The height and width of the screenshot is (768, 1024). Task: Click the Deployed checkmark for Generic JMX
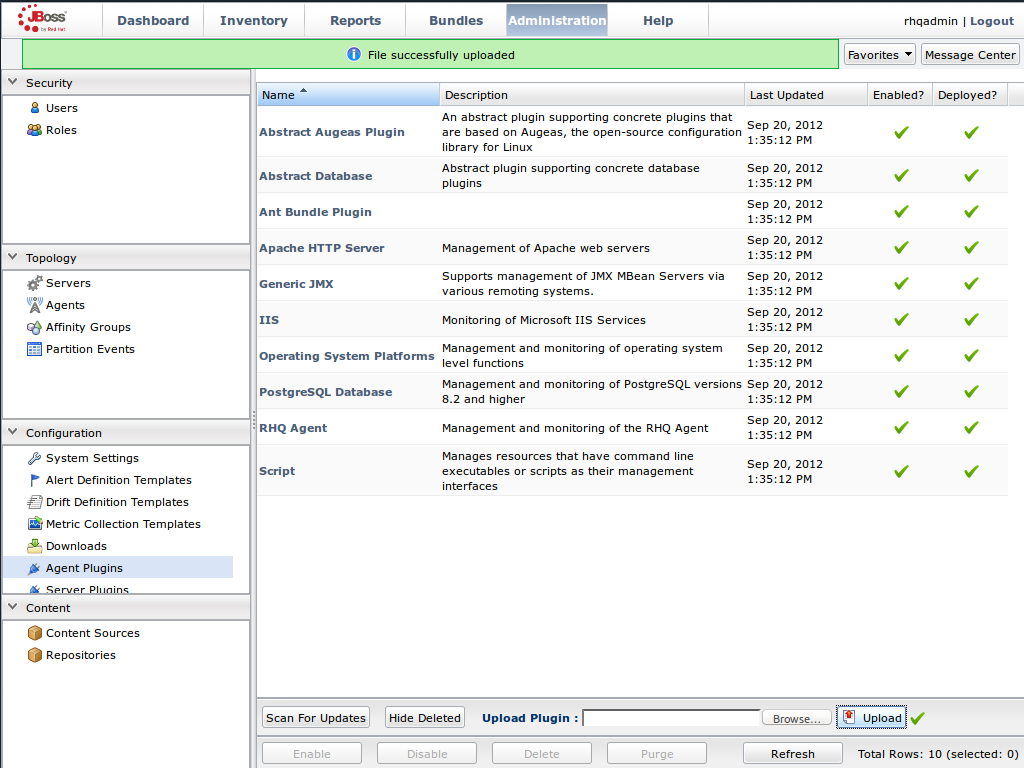970,283
